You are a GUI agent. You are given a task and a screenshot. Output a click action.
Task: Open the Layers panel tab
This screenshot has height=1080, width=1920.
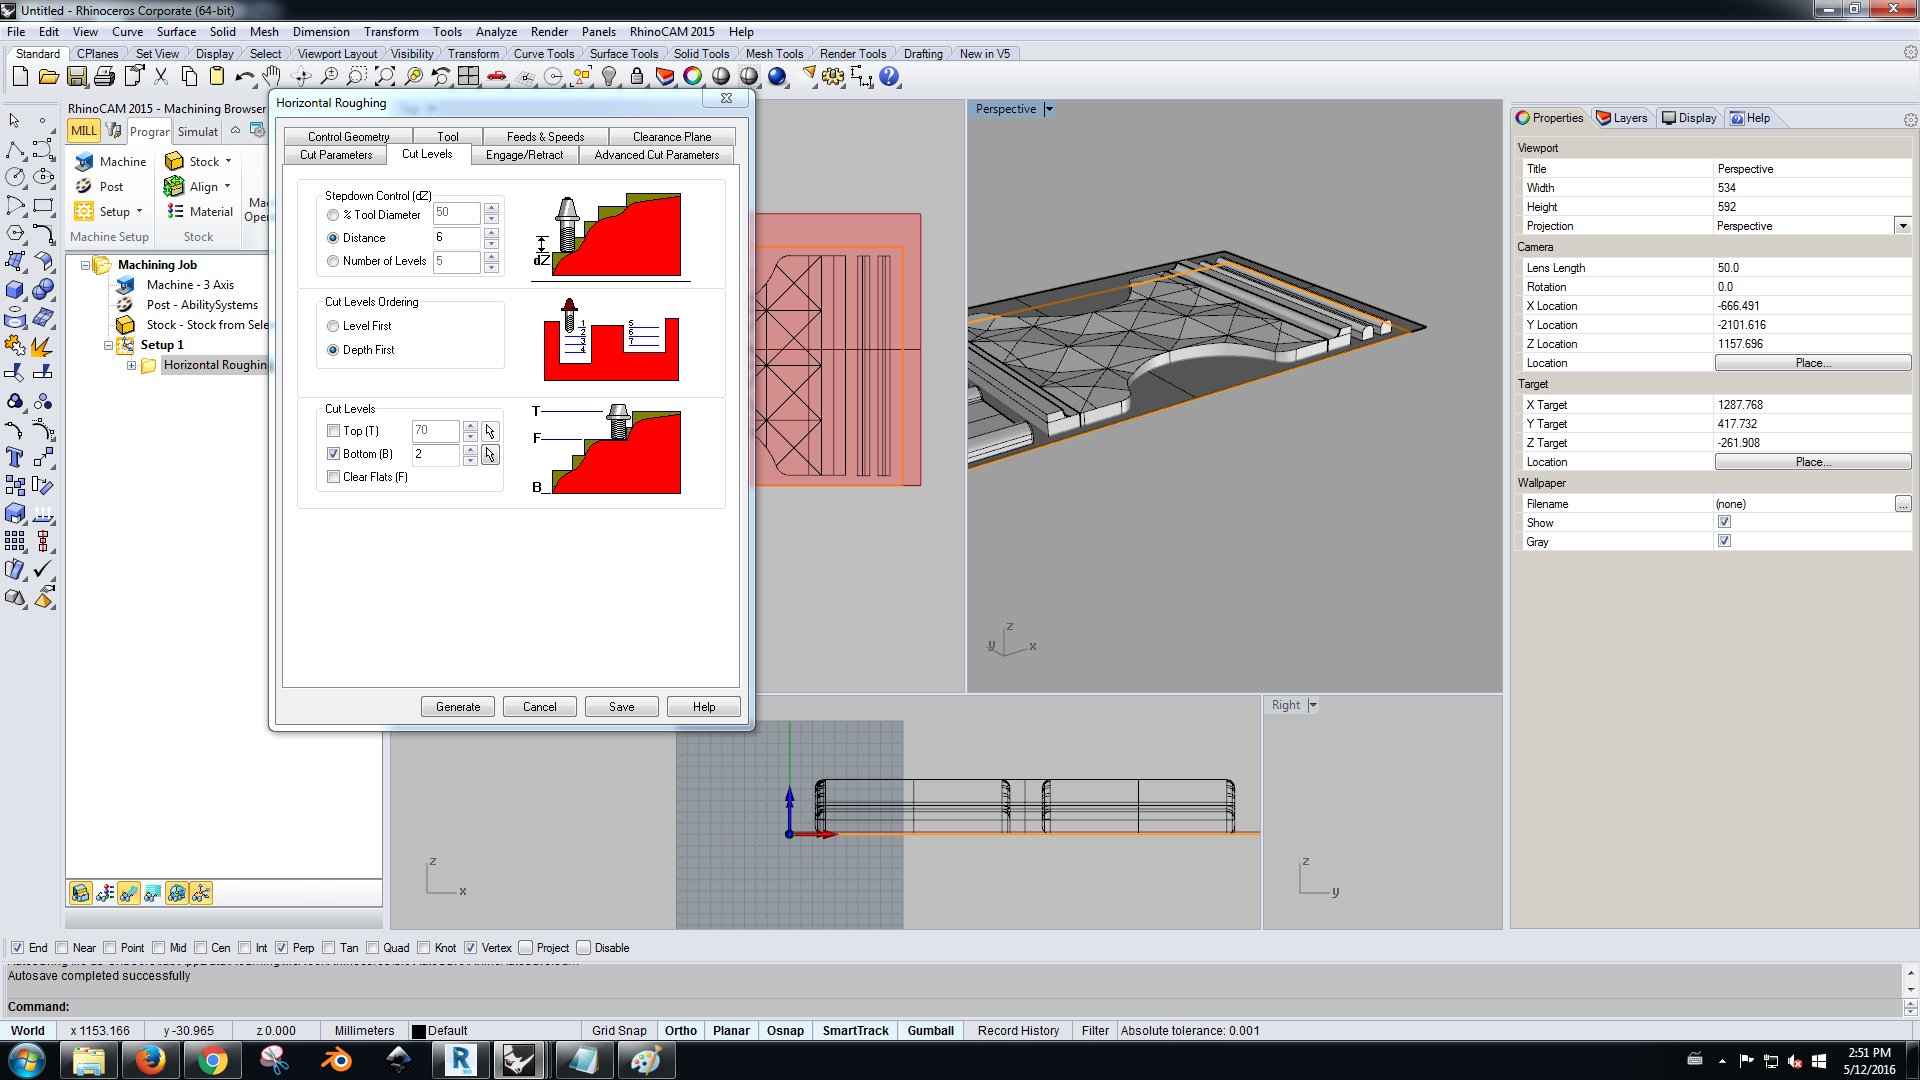point(1621,118)
